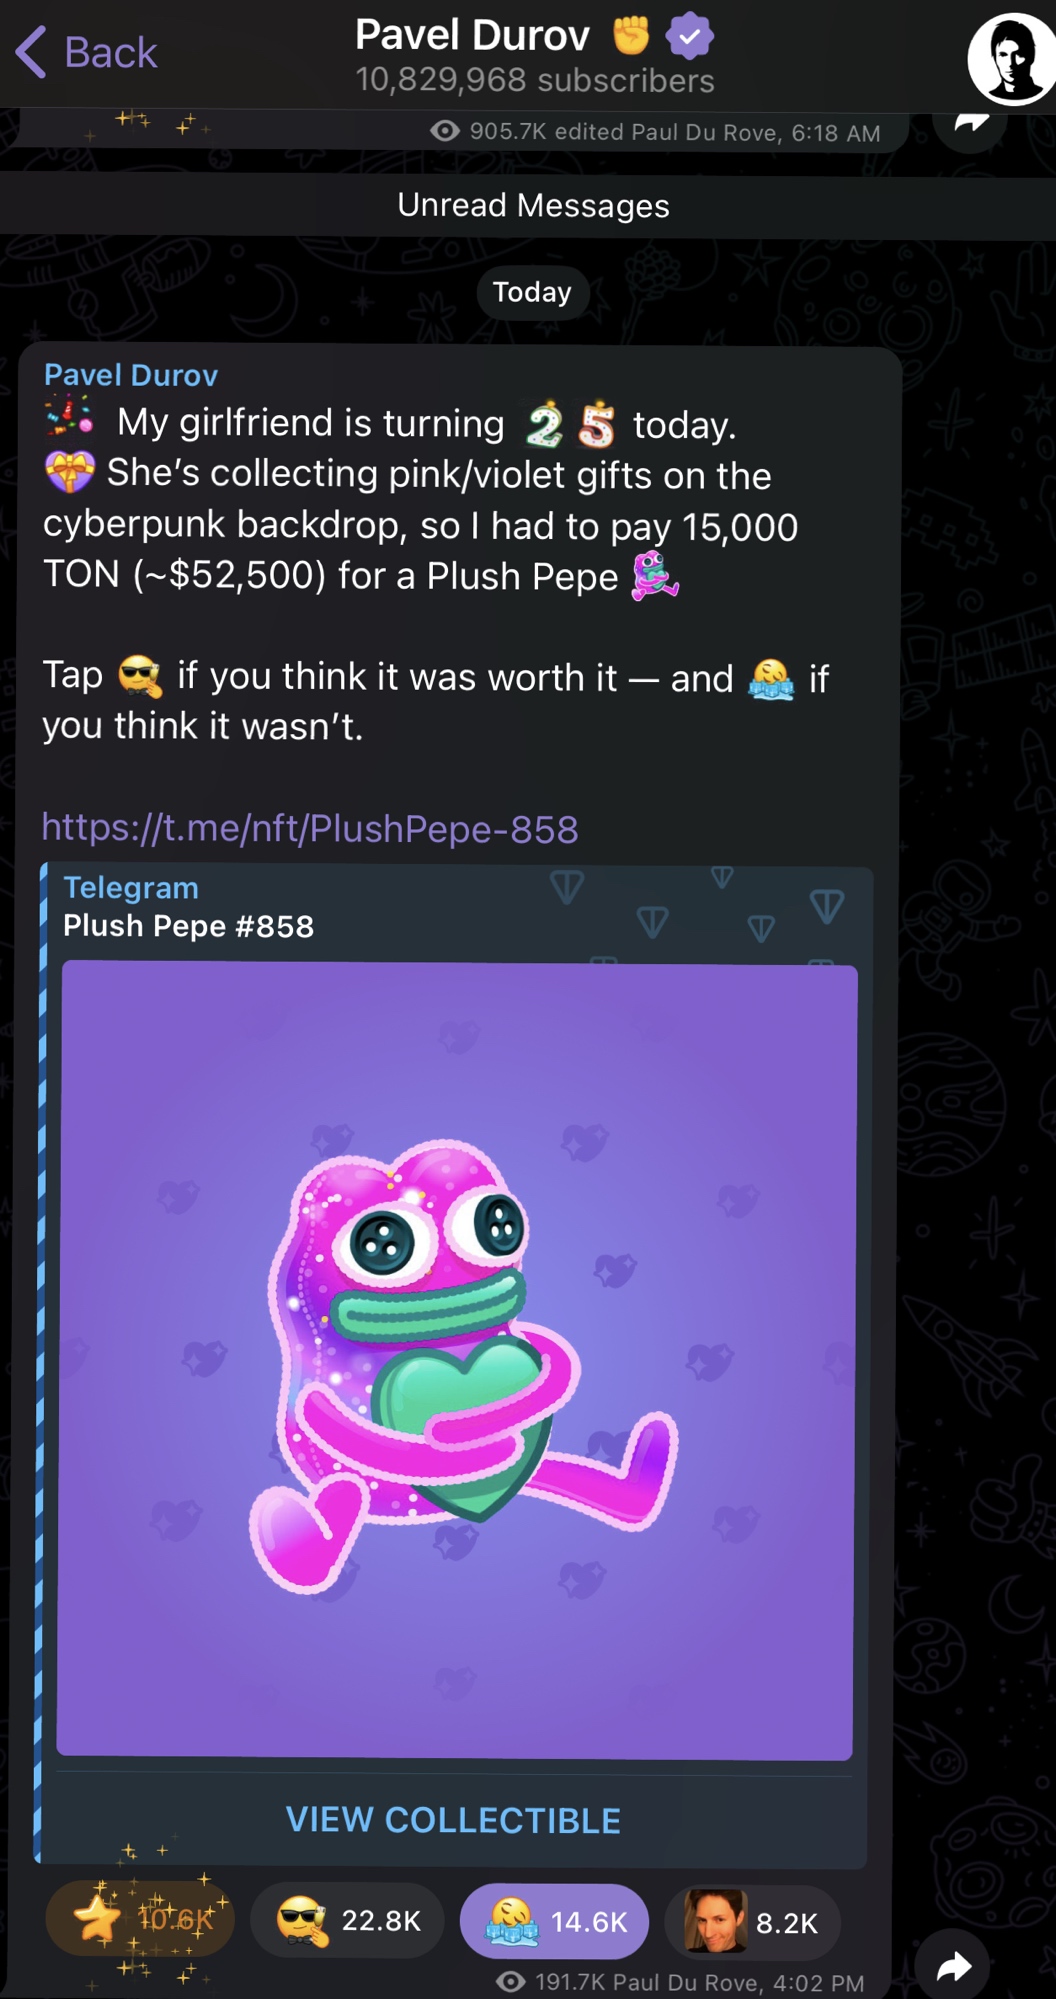Open Pavel Durov channel profile avatar

pos(1011,59)
